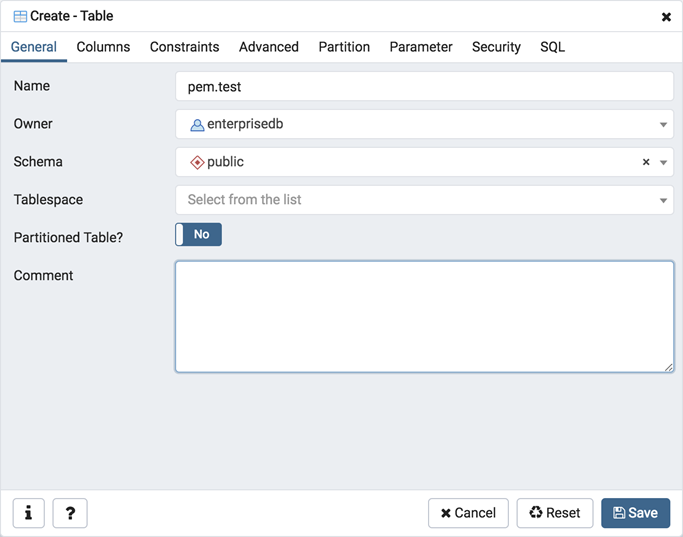
Task: Open the Advanced tab
Action: click(269, 47)
